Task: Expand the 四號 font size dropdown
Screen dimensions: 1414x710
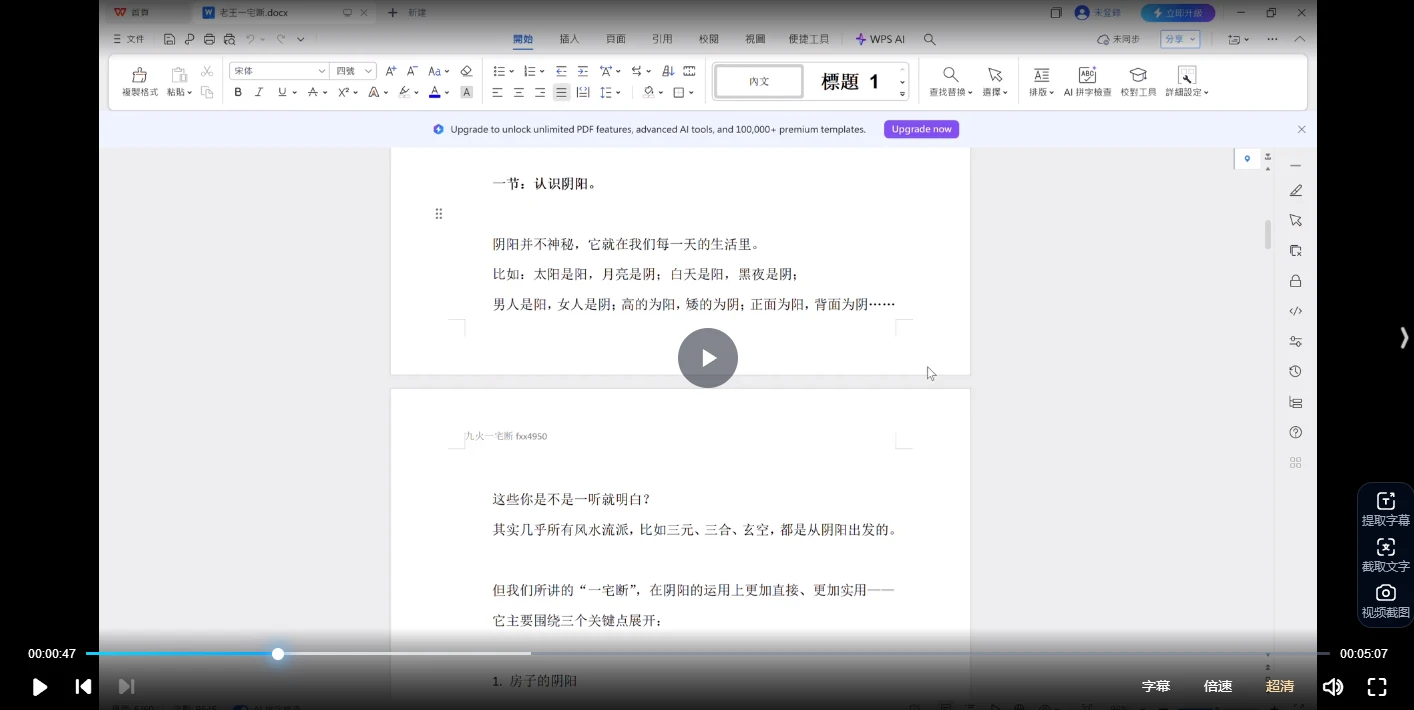Action: [x=366, y=71]
